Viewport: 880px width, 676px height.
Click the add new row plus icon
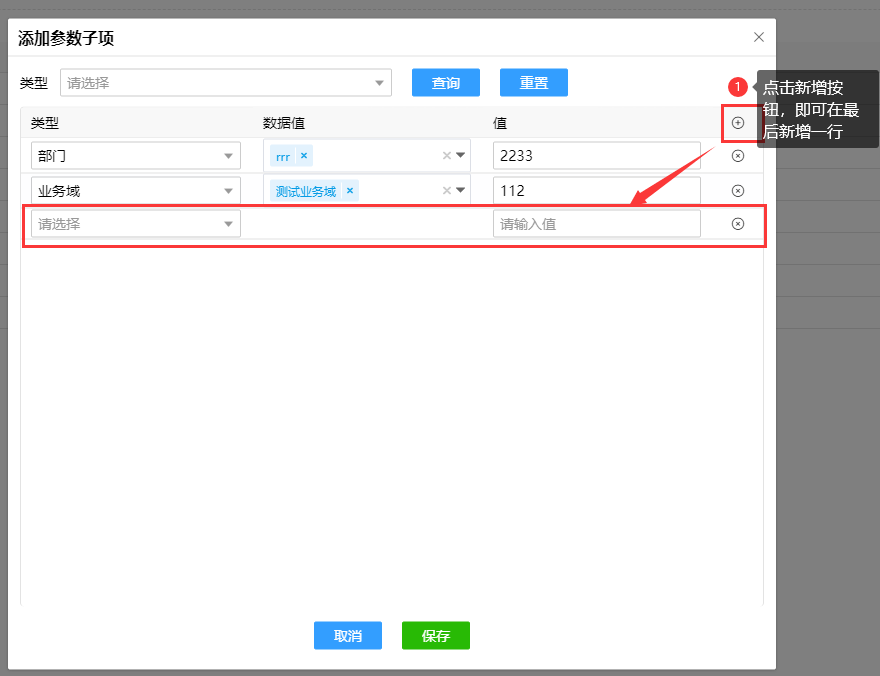738,123
